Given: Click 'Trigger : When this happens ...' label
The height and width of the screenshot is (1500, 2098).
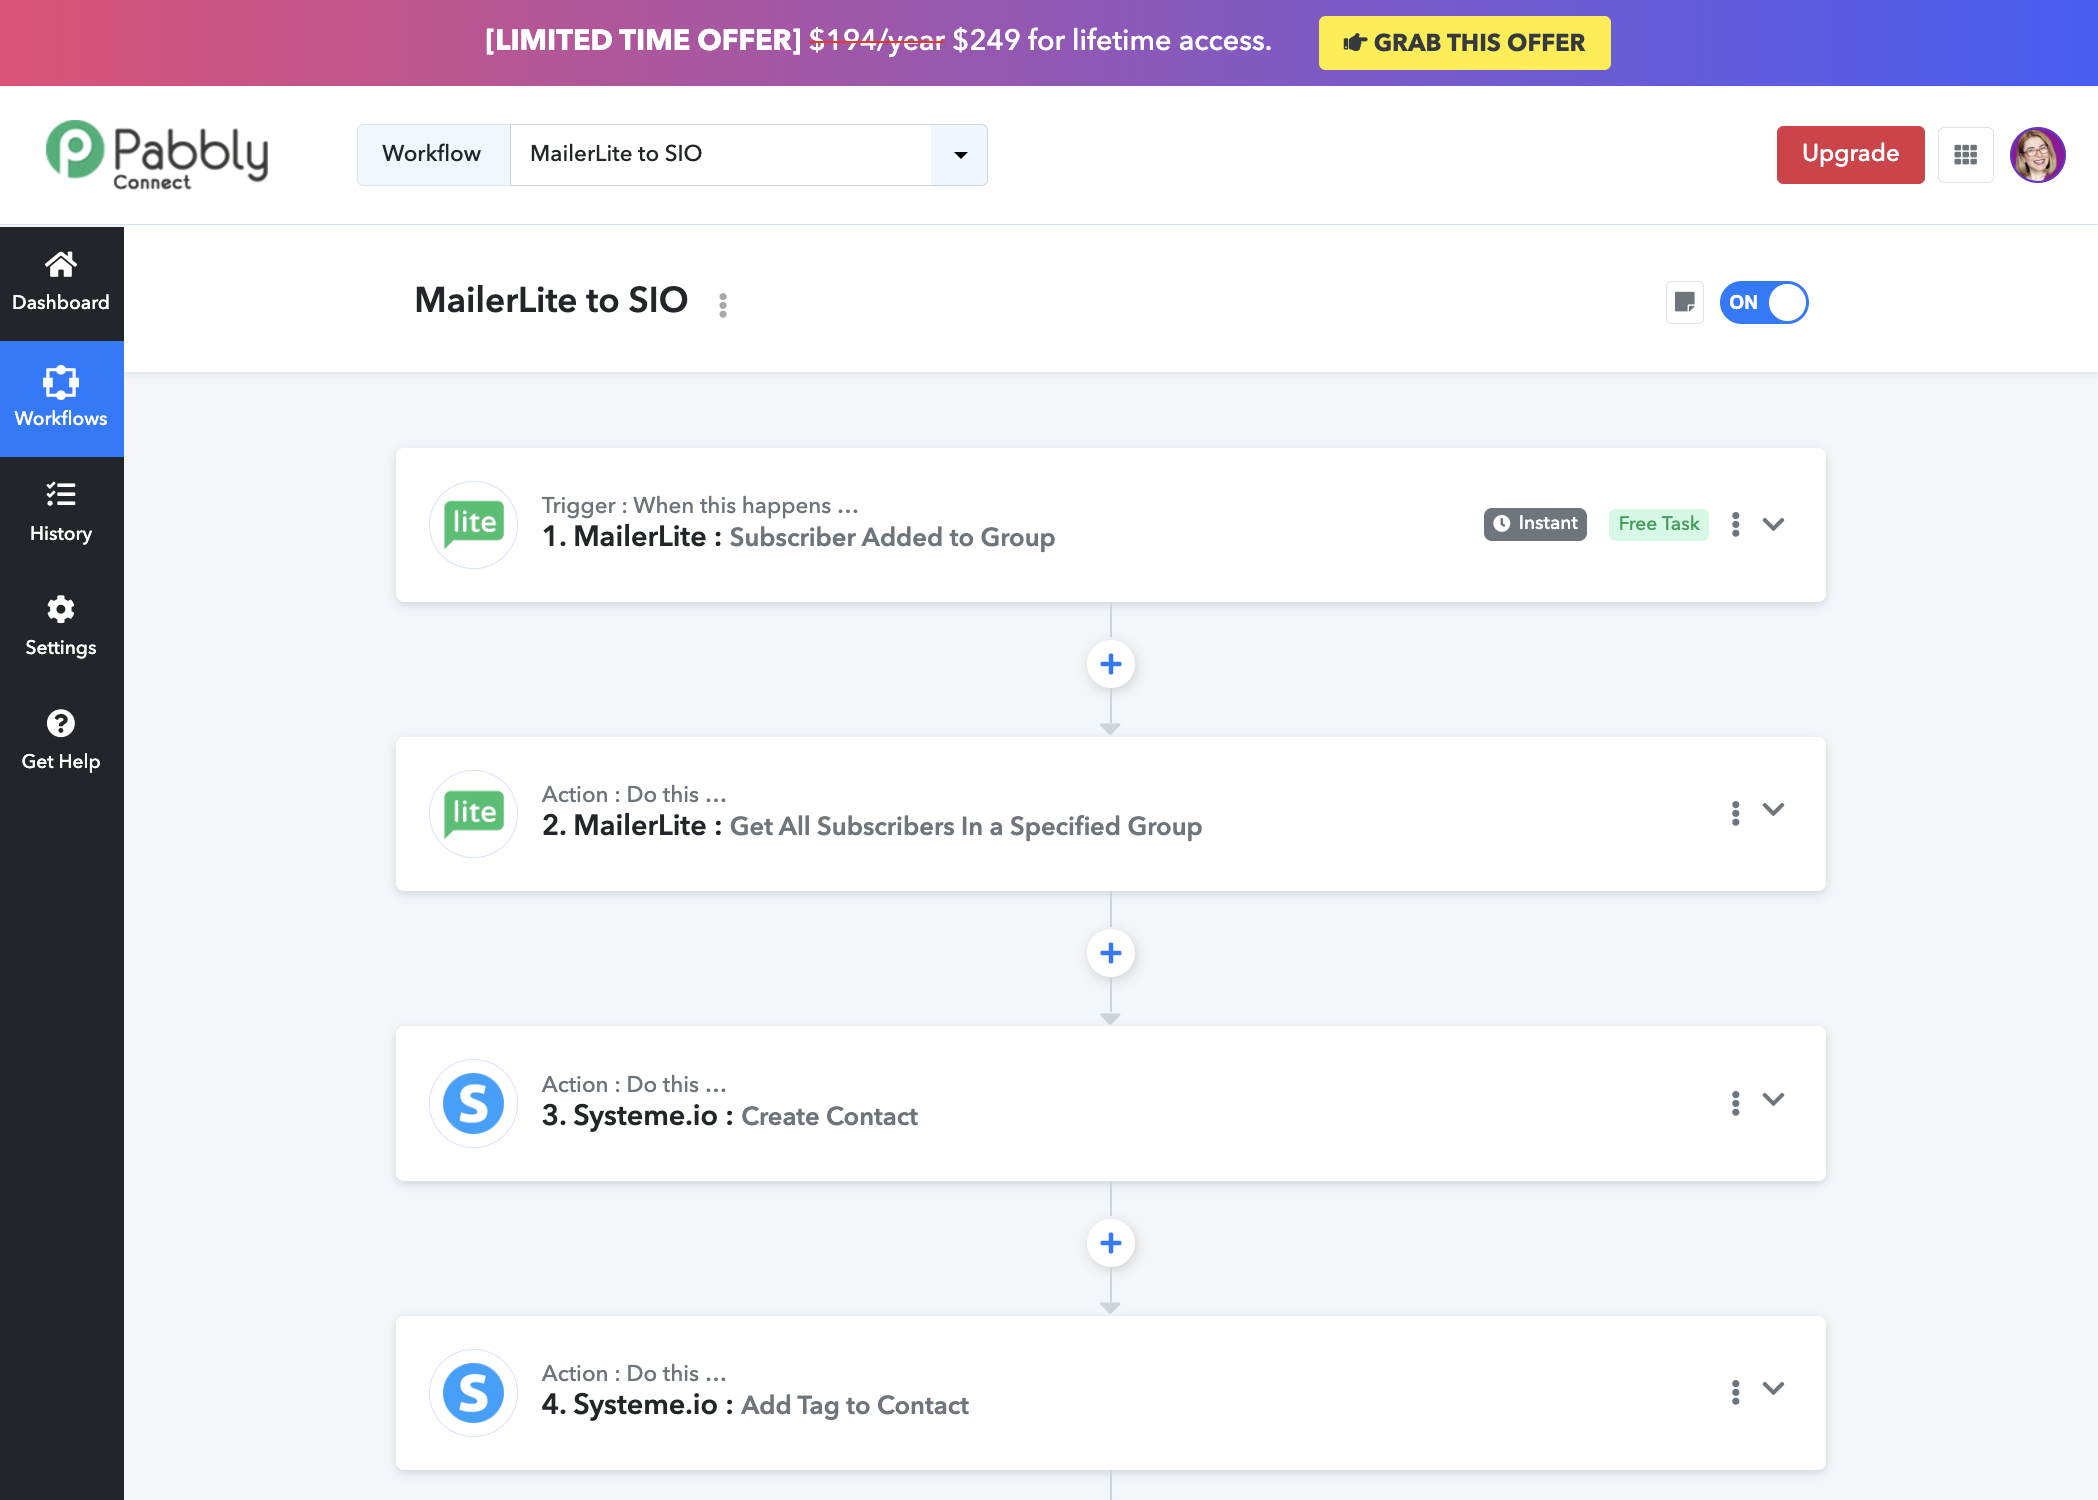Looking at the screenshot, I should pos(700,506).
